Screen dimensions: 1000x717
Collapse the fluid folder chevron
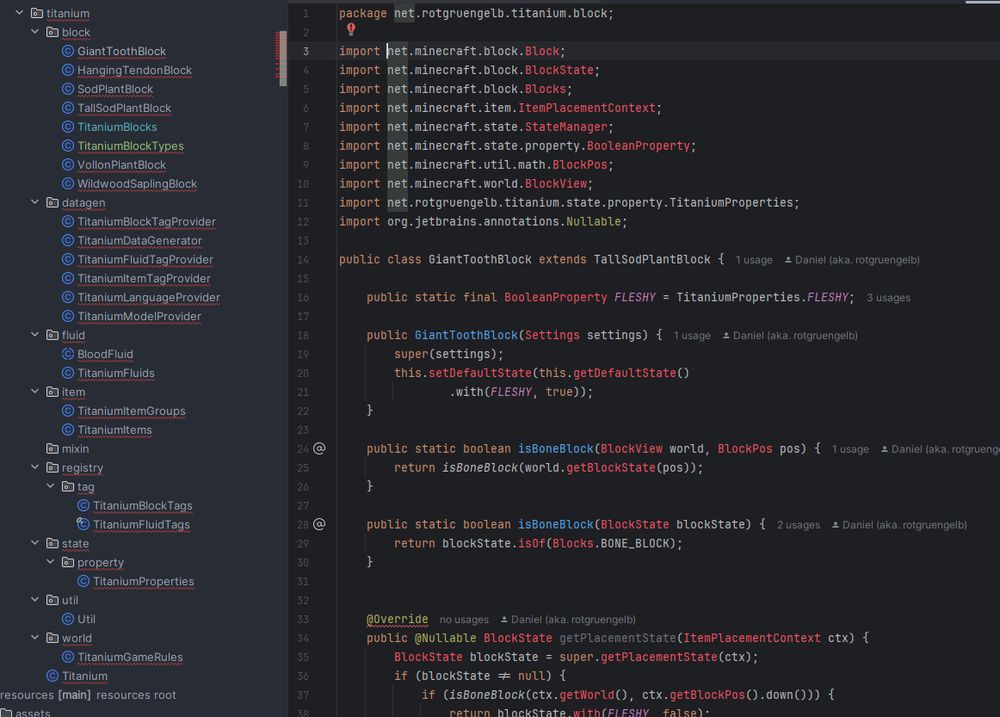(35, 335)
